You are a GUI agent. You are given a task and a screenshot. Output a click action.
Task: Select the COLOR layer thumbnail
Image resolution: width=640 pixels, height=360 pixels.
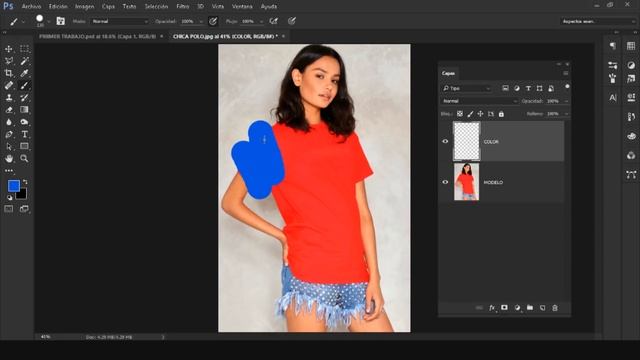pos(467,141)
